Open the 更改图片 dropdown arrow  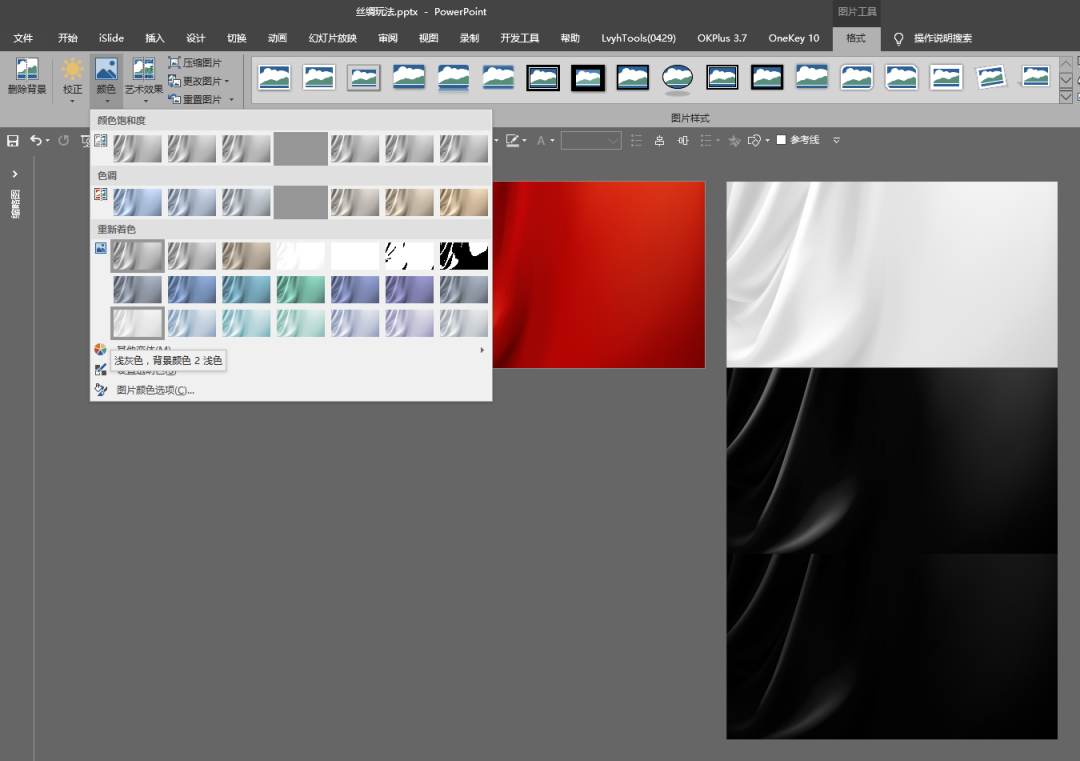coord(227,81)
